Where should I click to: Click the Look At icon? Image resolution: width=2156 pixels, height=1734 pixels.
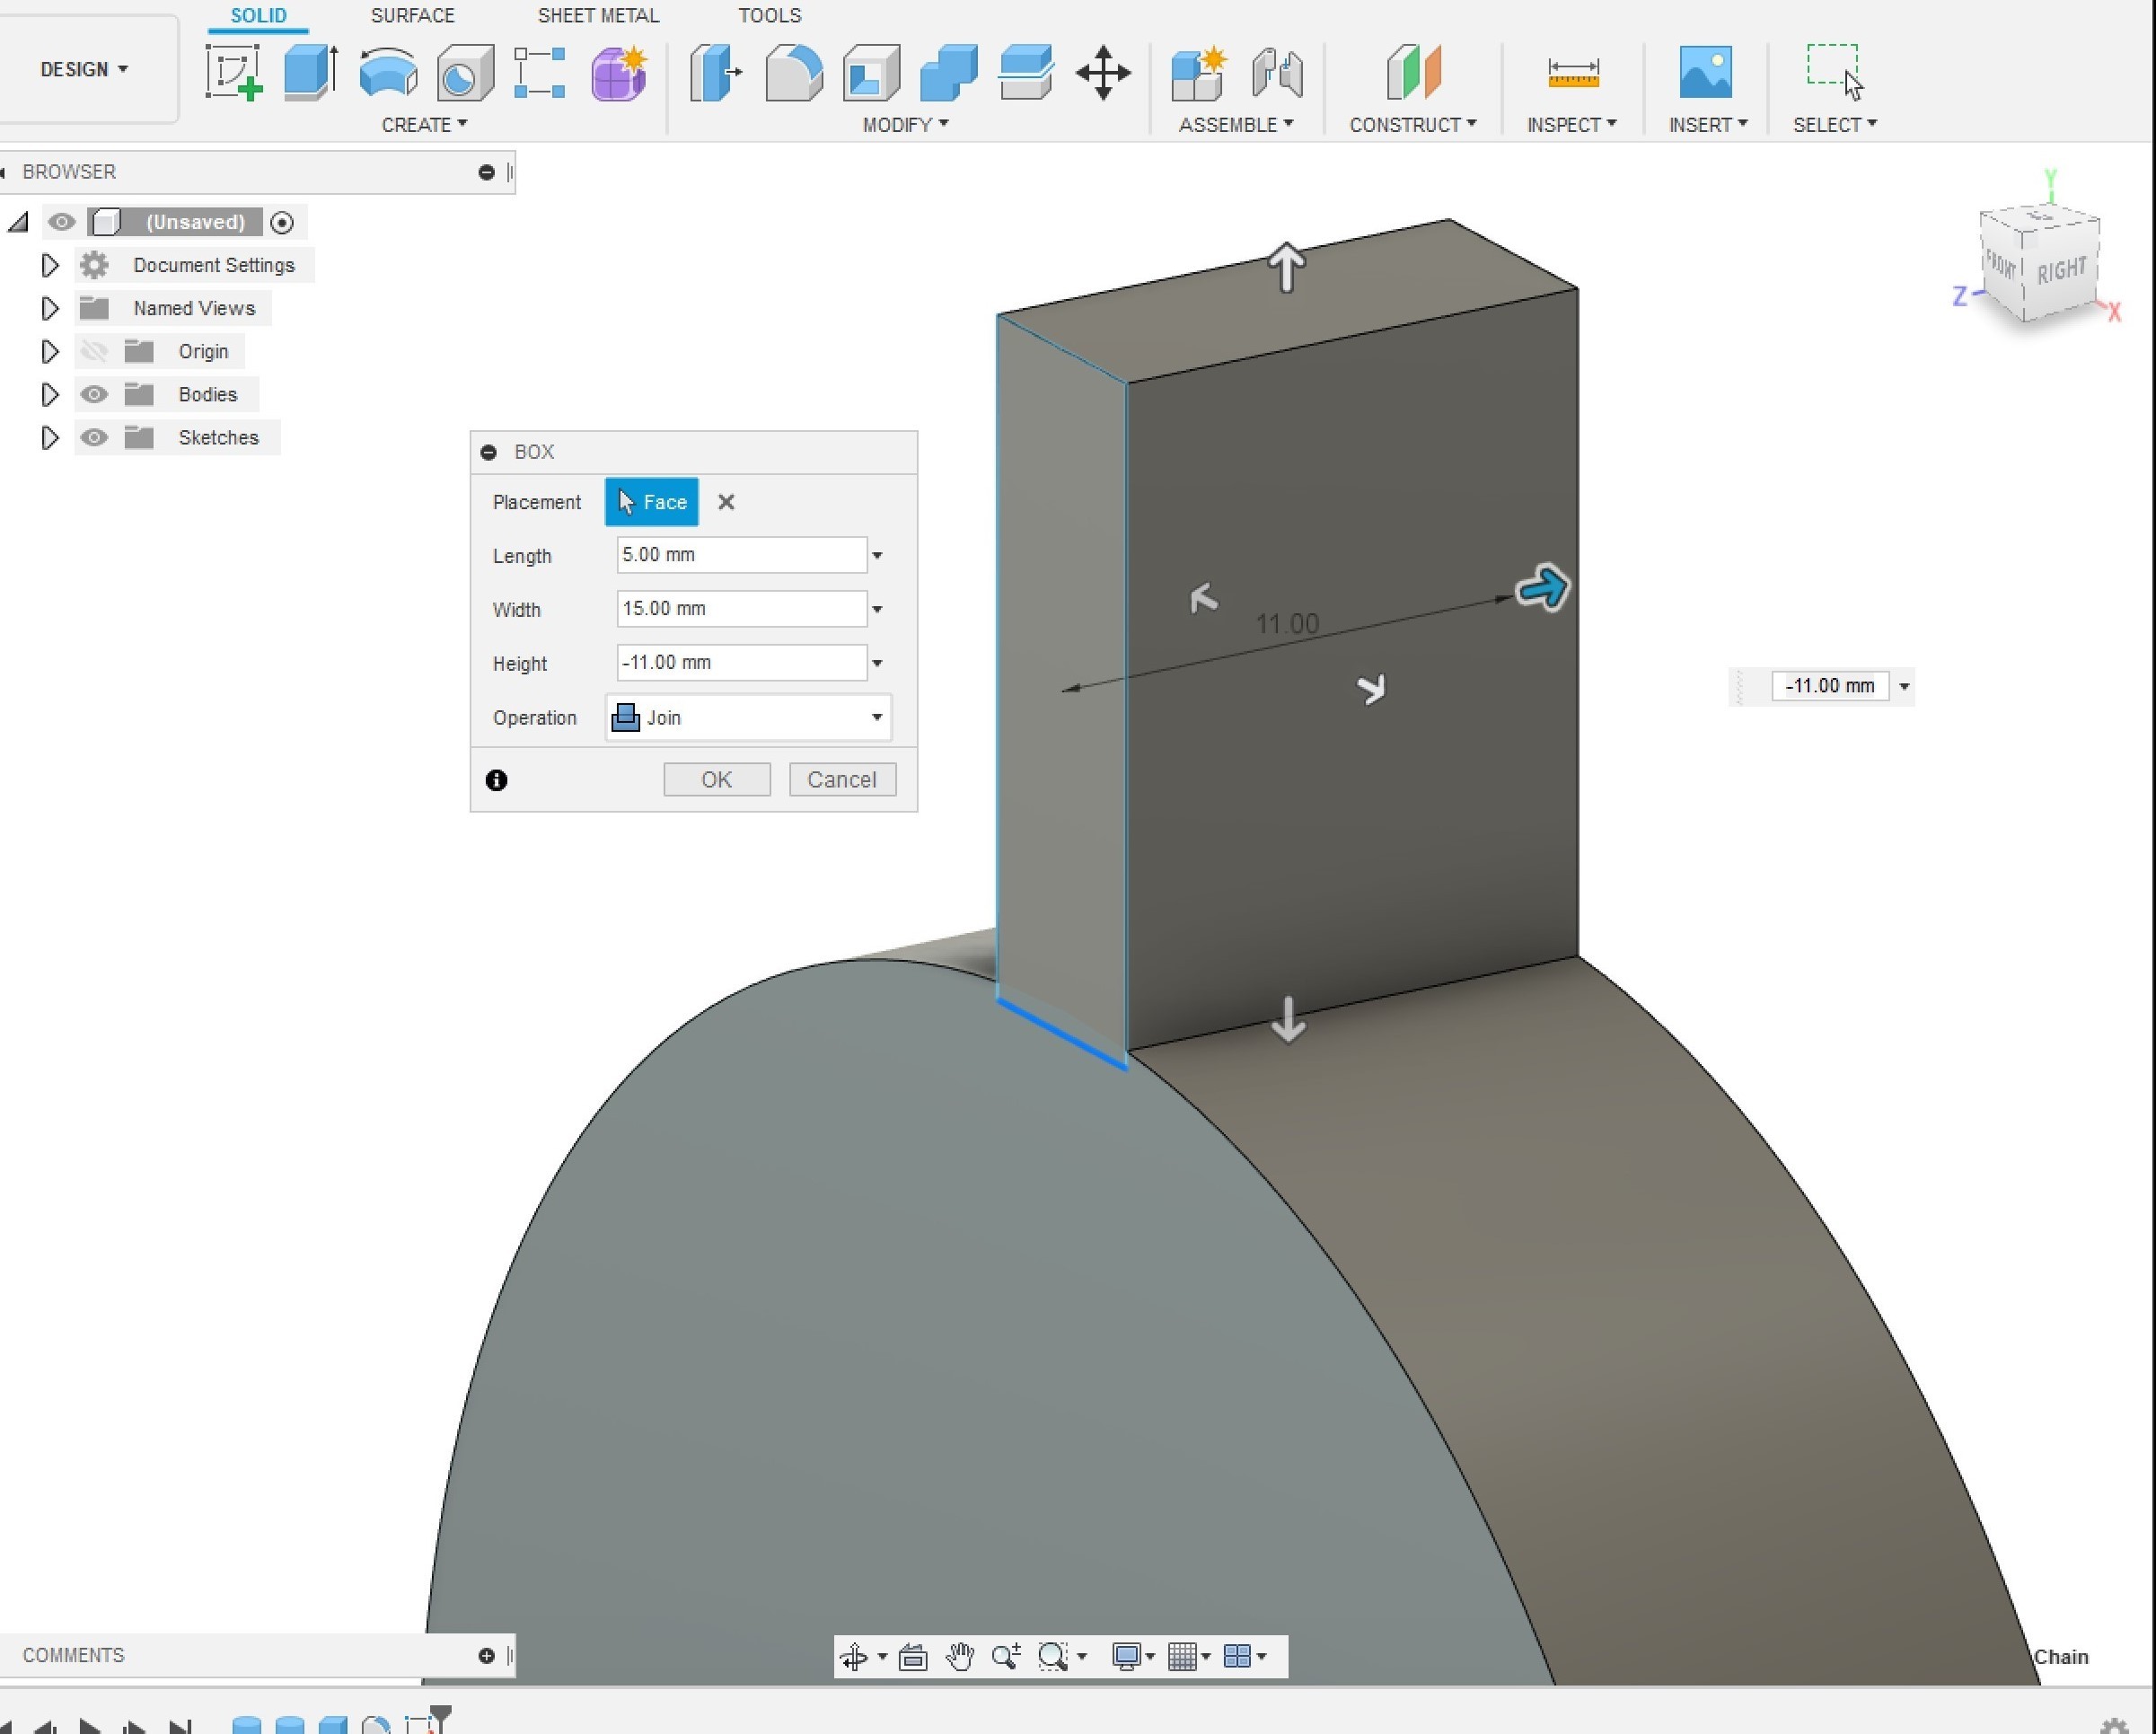coord(912,1657)
